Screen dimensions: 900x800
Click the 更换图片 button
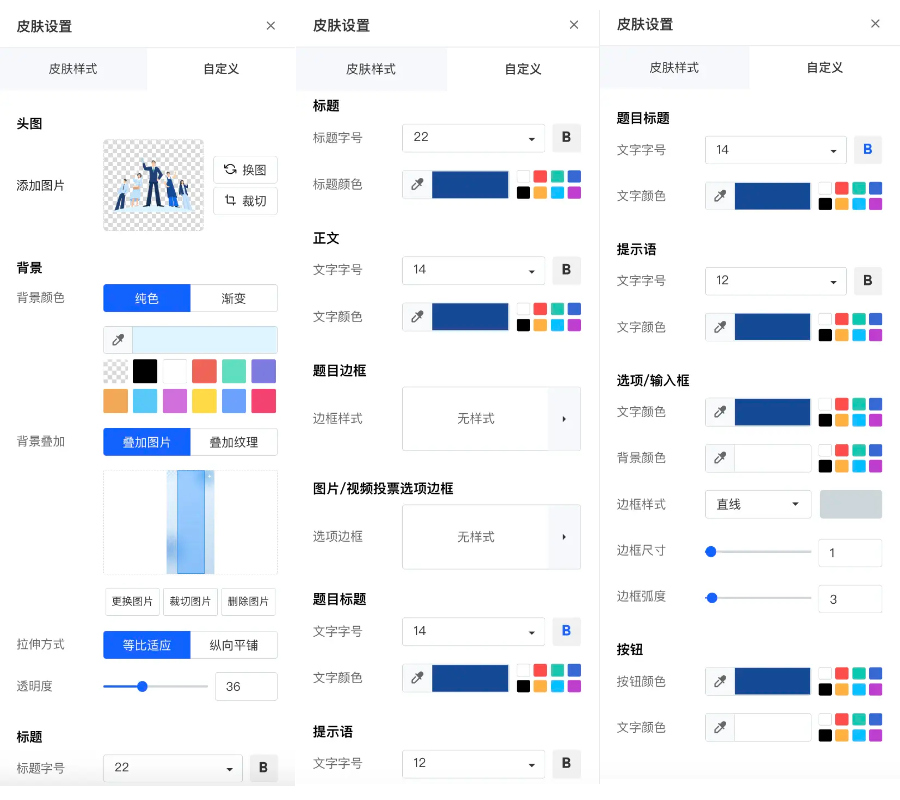pos(132,602)
